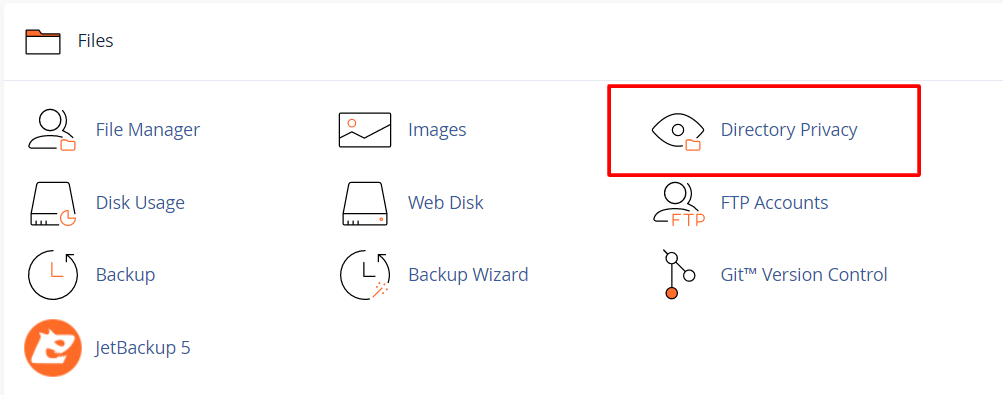The height and width of the screenshot is (395, 1003).
Task: Click the Web Disk drive icon
Action: click(x=365, y=203)
